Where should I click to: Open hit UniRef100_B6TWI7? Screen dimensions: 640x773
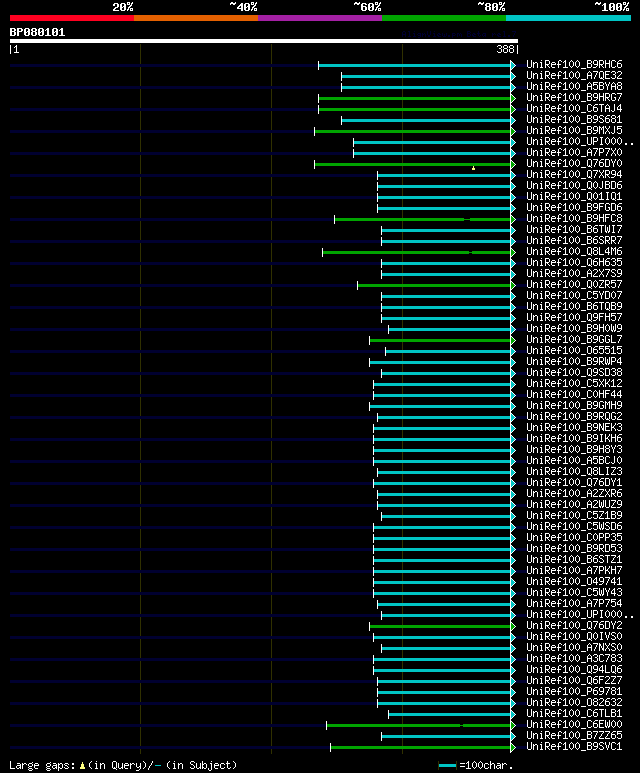(574, 230)
